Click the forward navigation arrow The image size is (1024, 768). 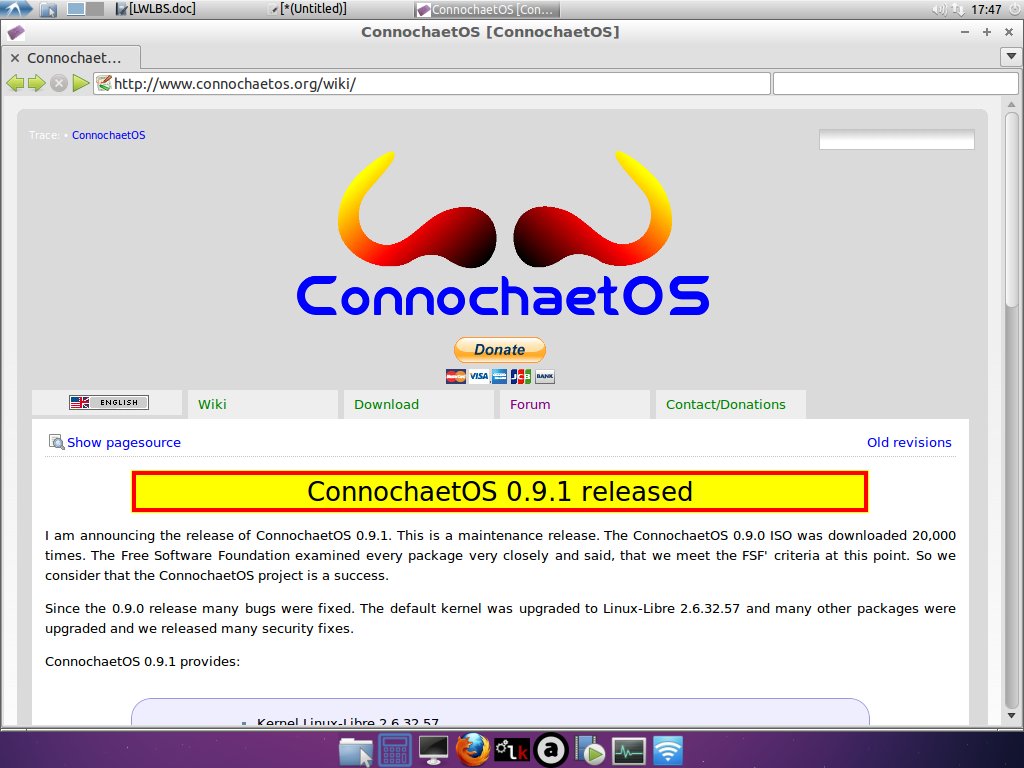37,83
